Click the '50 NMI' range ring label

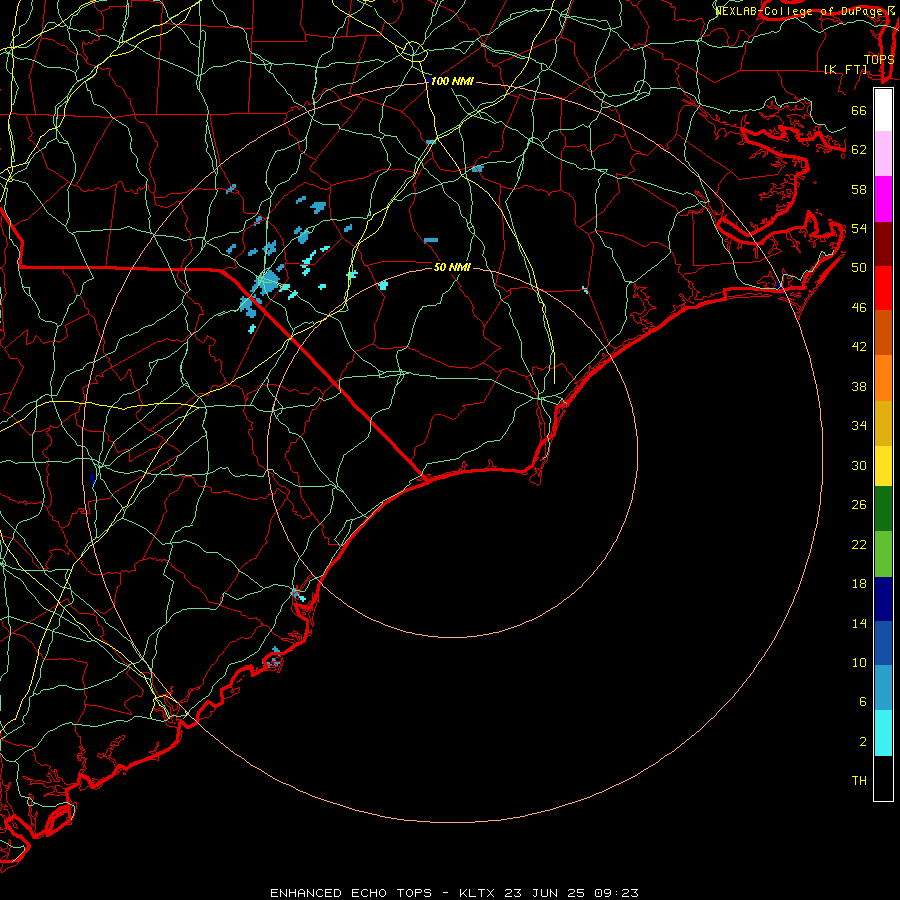tap(452, 267)
